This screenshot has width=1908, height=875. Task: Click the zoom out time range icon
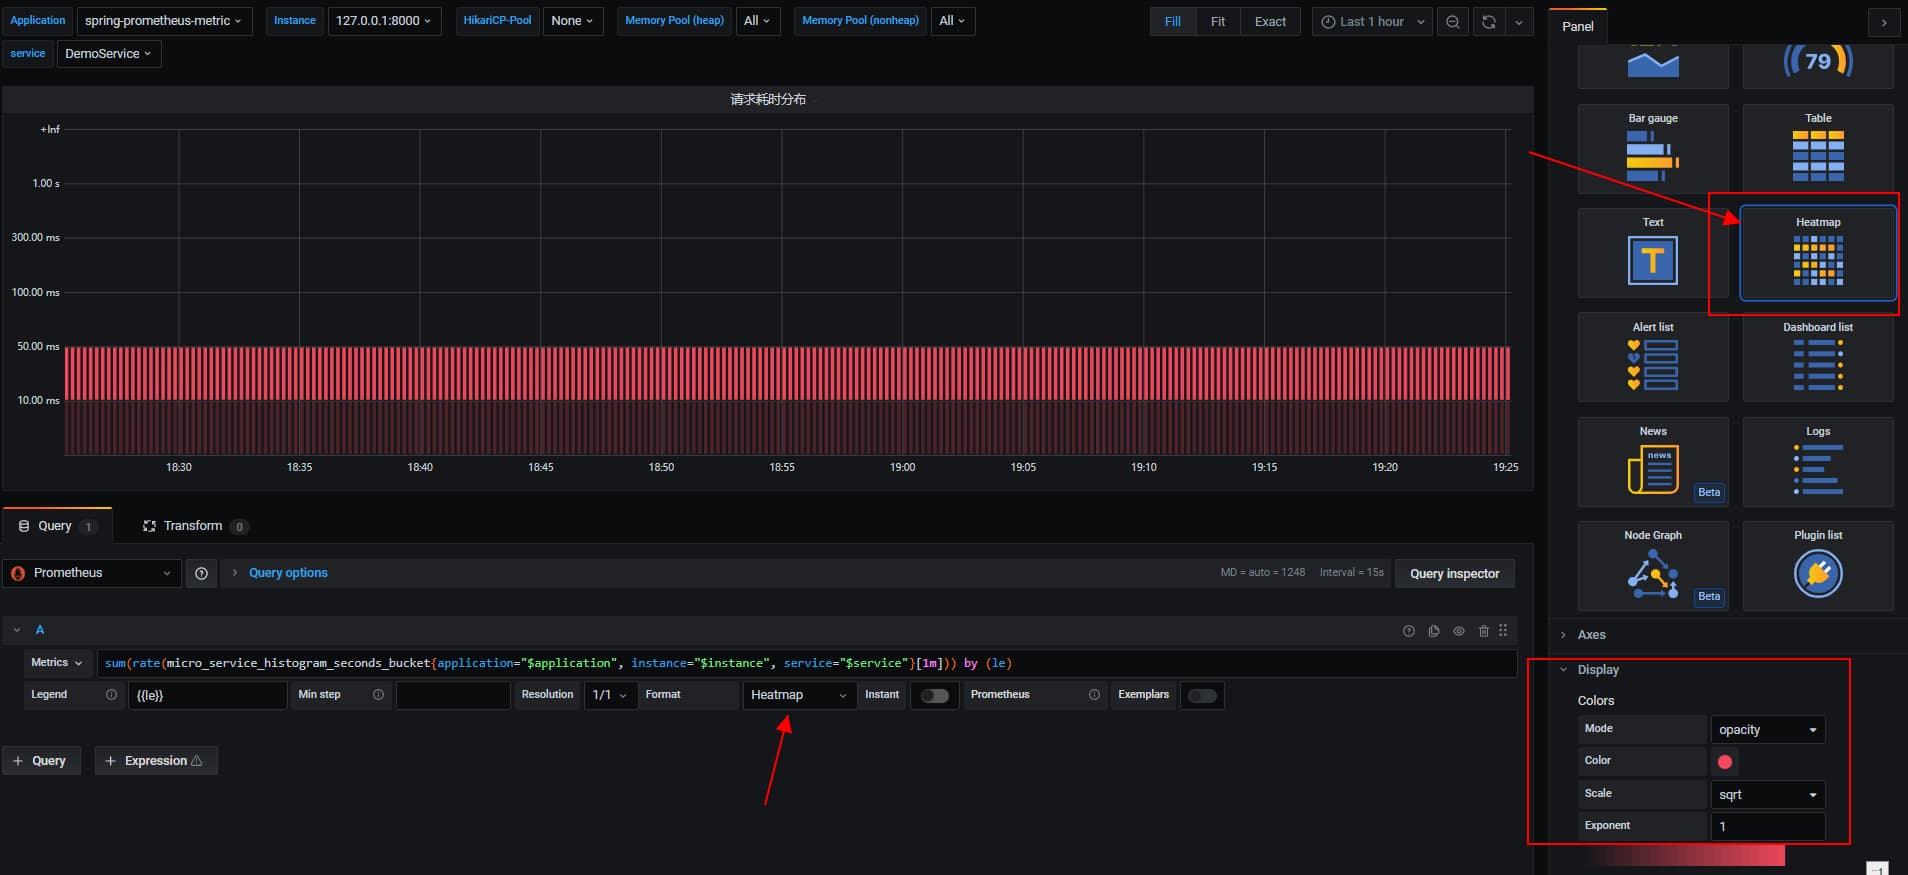[1452, 21]
